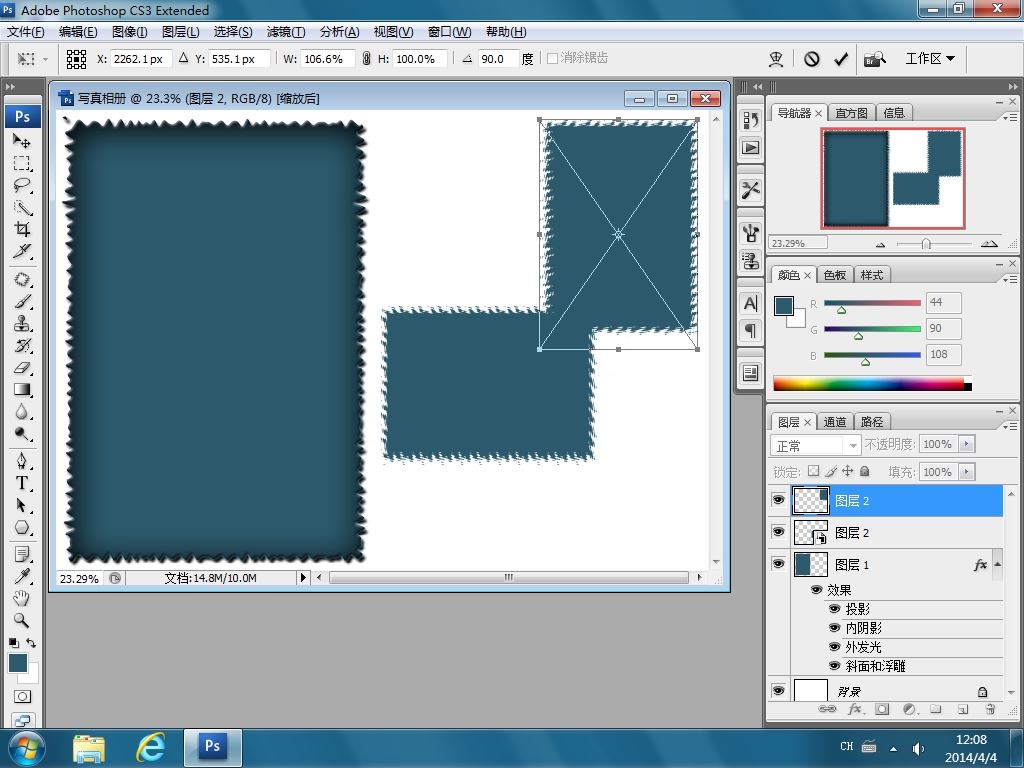Switch to the 色板 tab

tap(835, 275)
